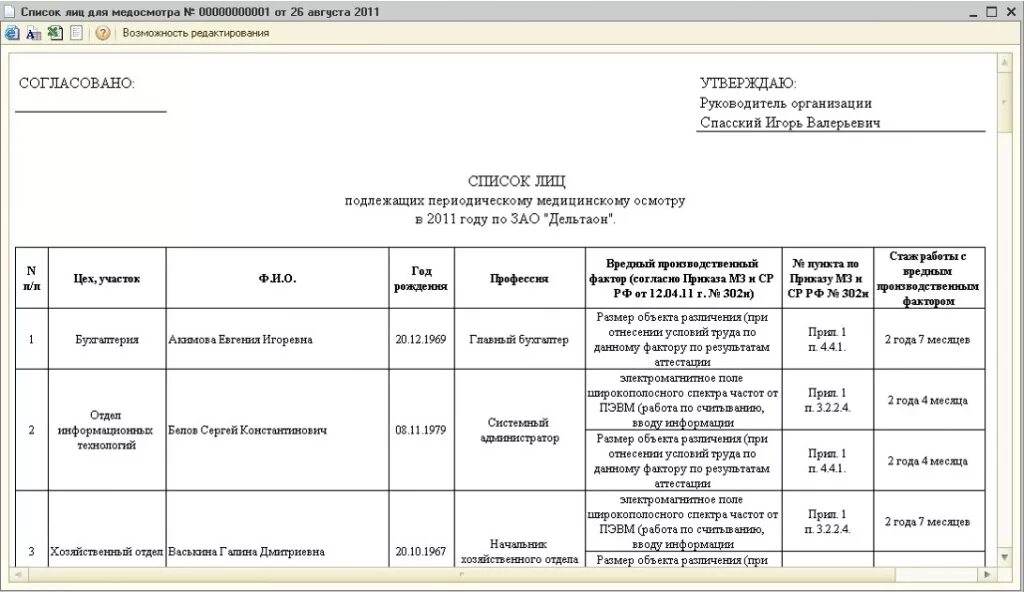Click Белов's 'электромагнитное поле' factor cell
This screenshot has width=1024, height=592.
point(683,400)
